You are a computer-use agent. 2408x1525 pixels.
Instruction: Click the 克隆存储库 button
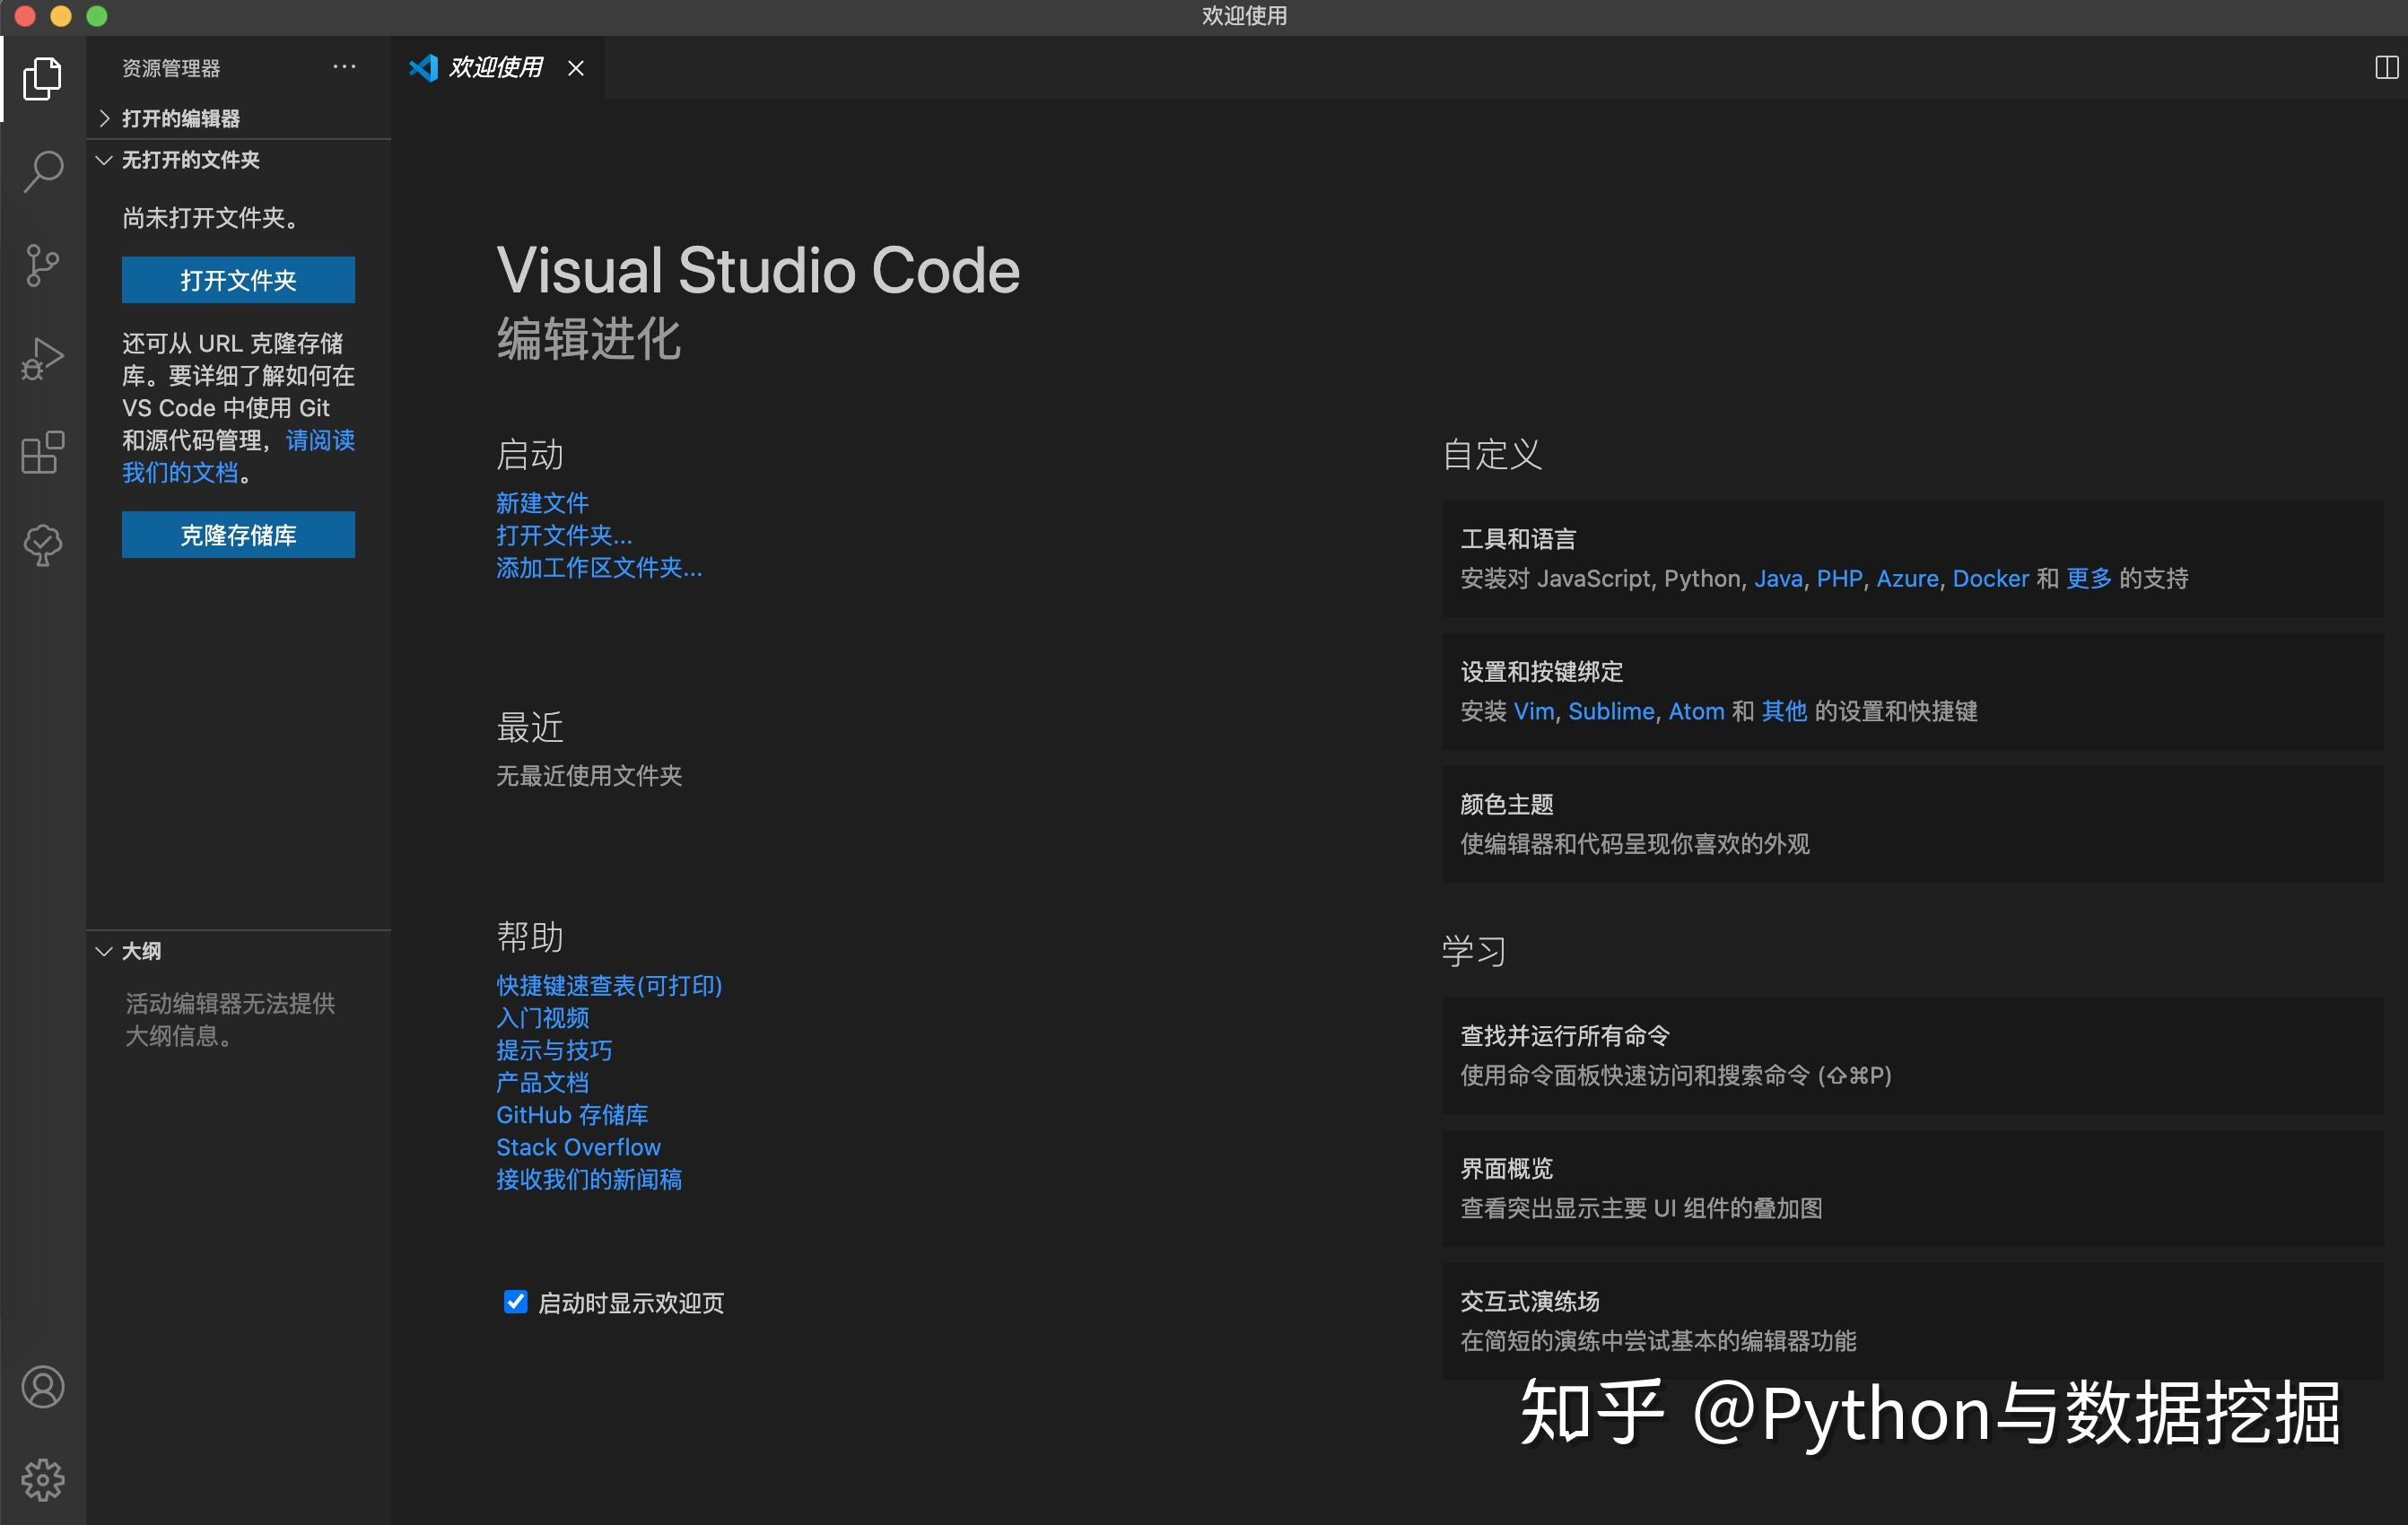237,535
